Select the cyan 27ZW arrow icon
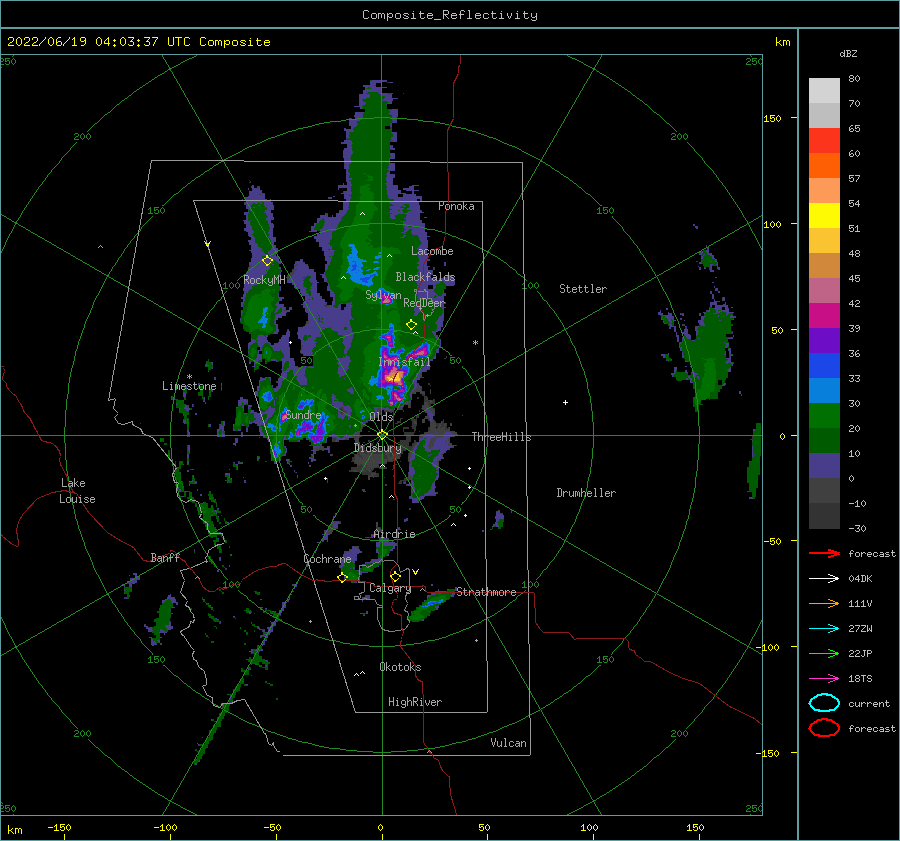900x841 pixels. [x=824, y=629]
